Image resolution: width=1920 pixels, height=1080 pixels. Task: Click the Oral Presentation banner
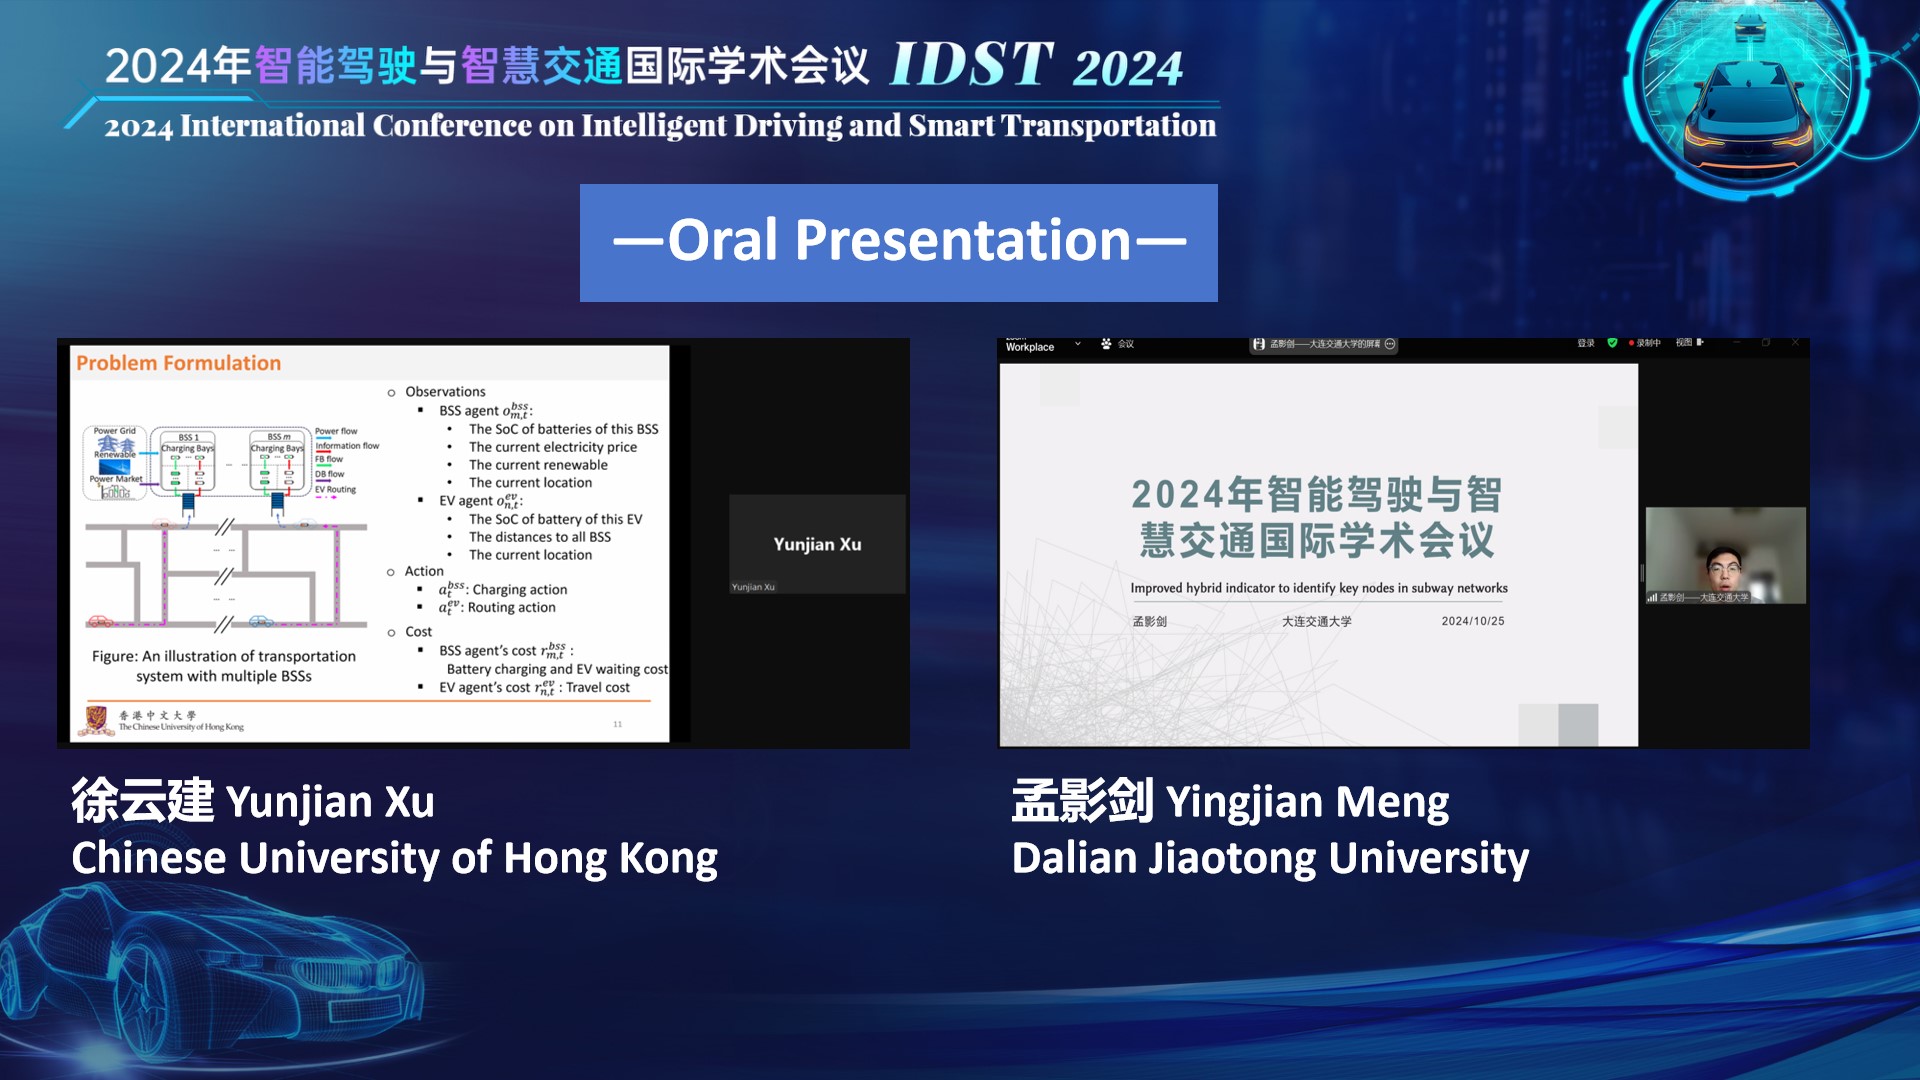coord(899,242)
